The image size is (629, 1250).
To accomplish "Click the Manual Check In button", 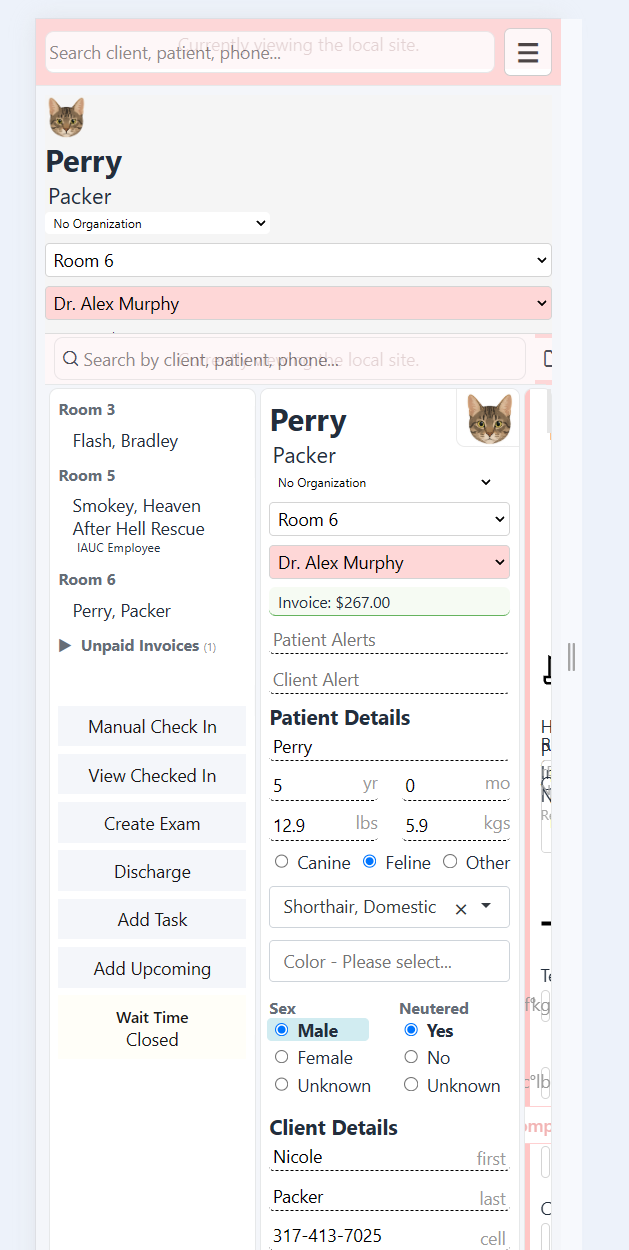I will [x=152, y=727].
